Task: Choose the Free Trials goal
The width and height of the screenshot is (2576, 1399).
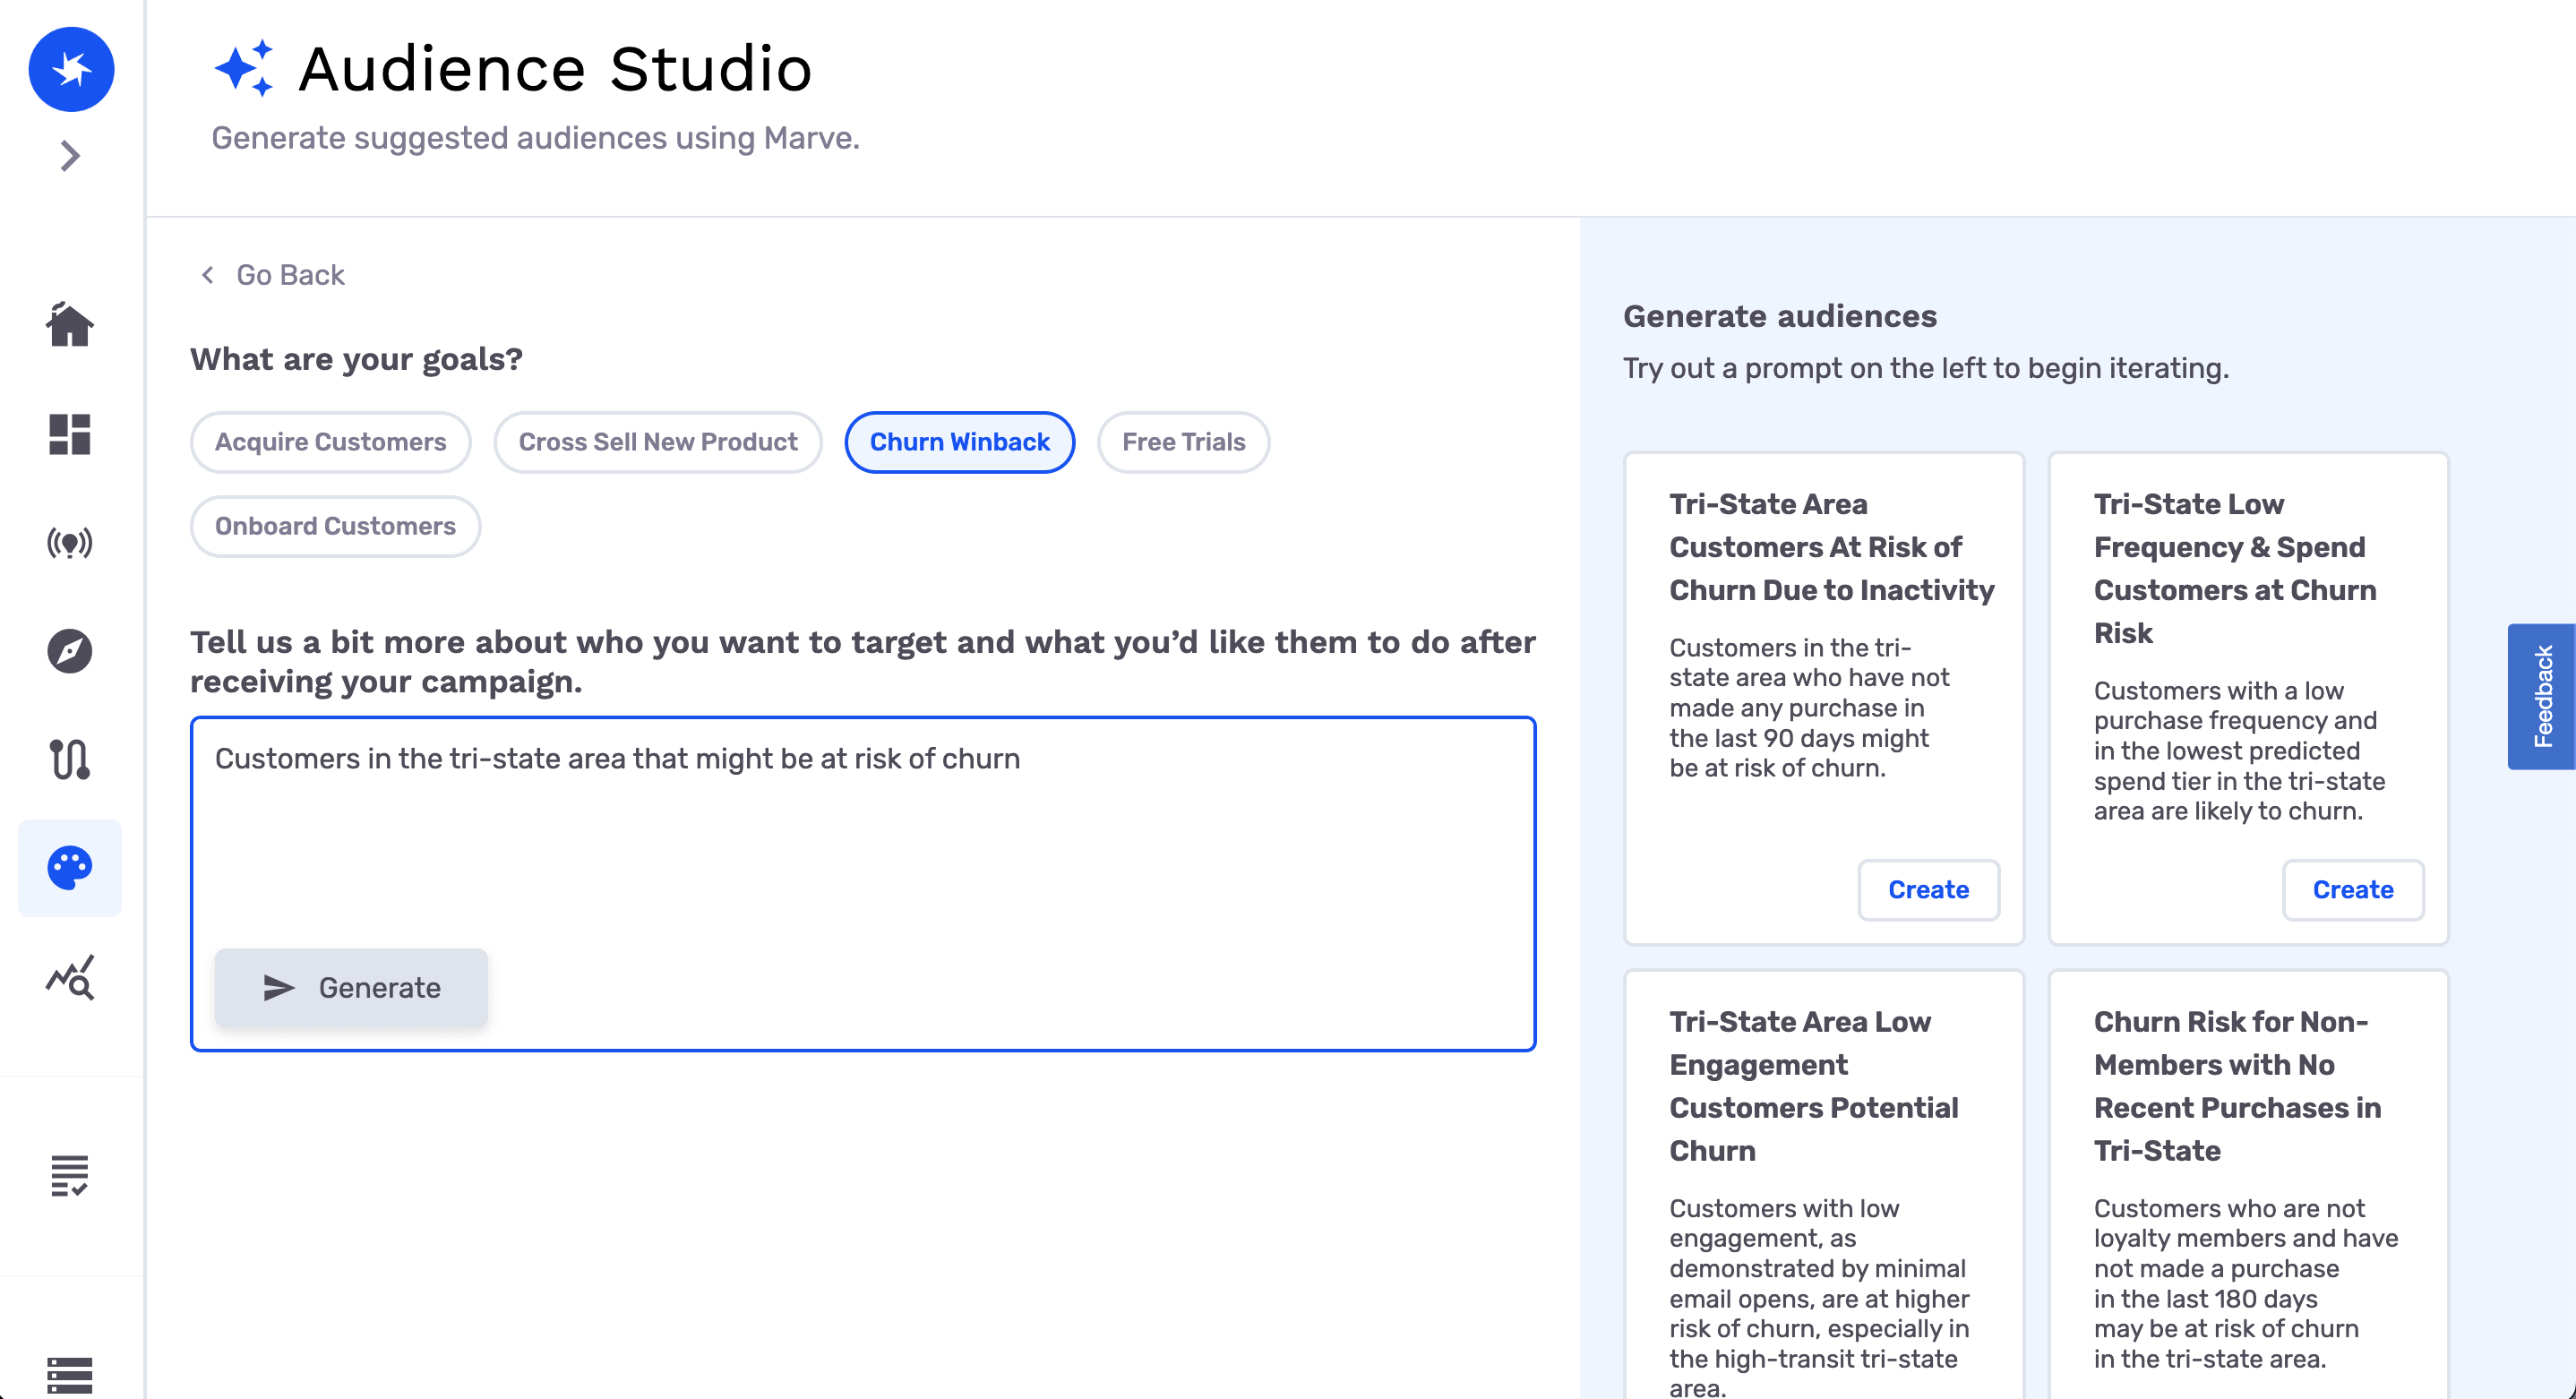Action: pos(1183,442)
